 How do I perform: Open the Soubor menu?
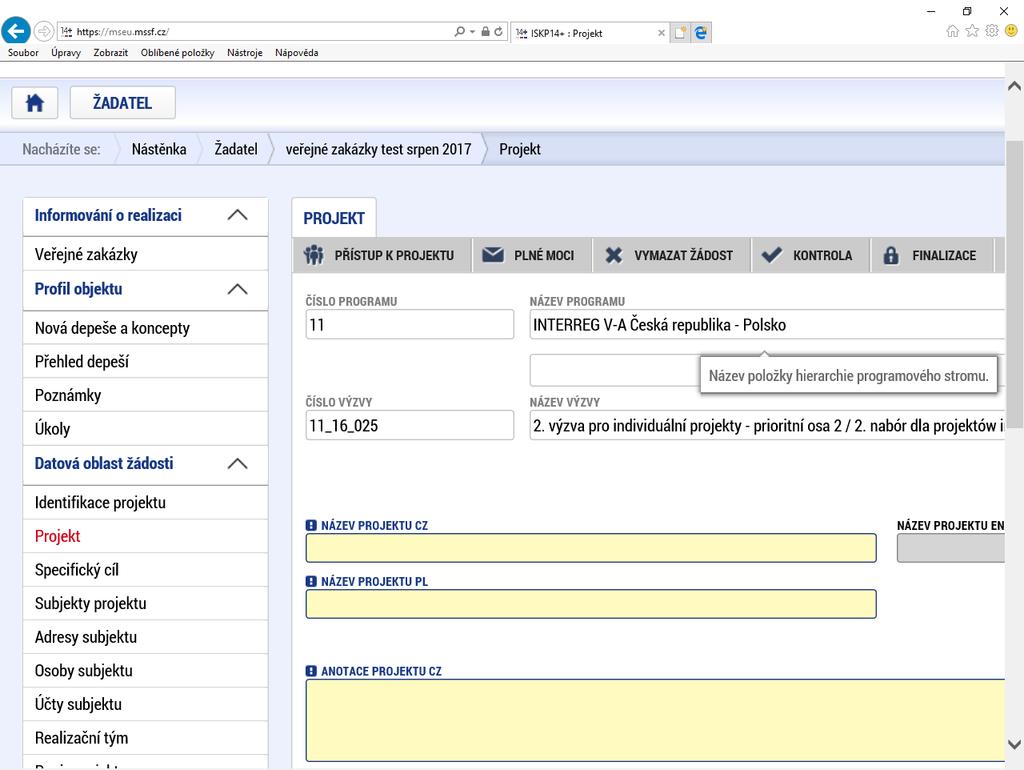[x=23, y=52]
